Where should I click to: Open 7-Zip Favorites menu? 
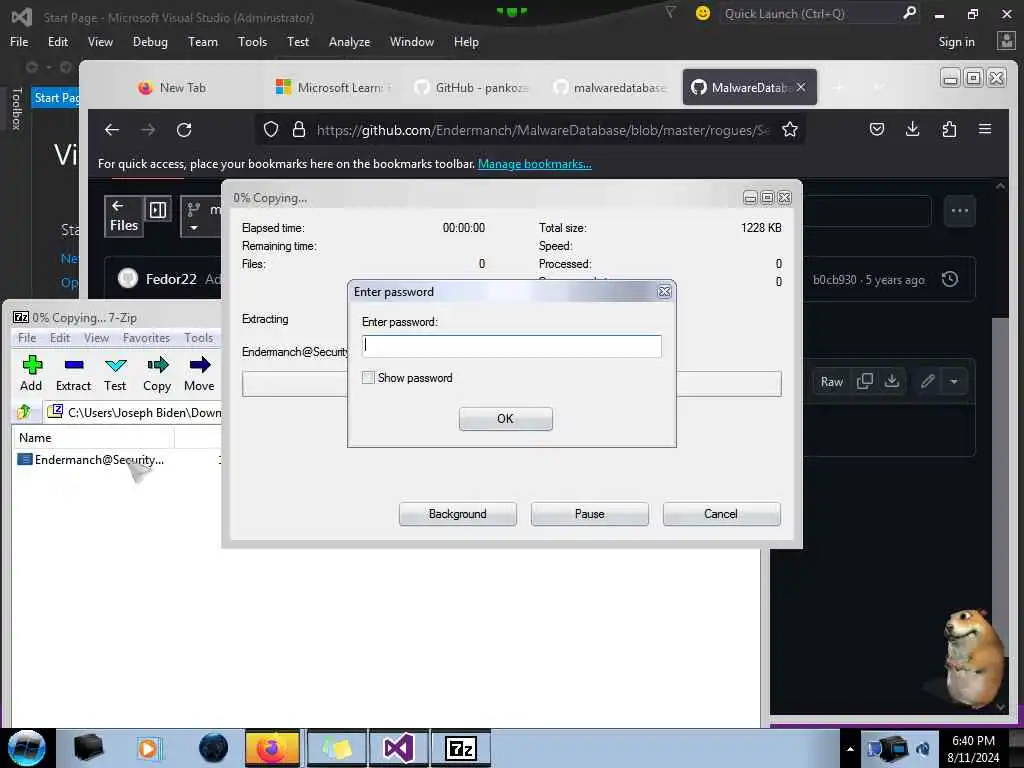point(146,338)
